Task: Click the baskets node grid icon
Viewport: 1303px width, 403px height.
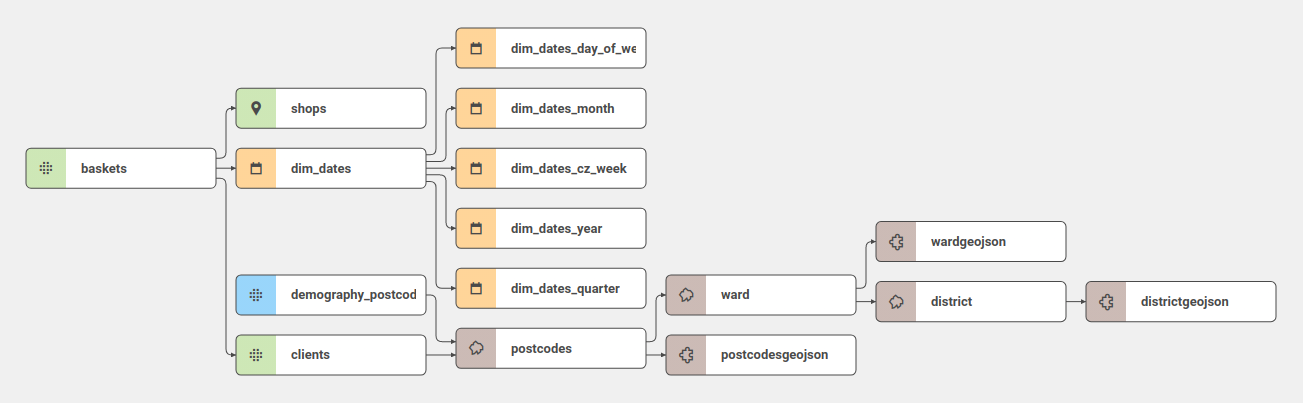Action: [x=46, y=168]
